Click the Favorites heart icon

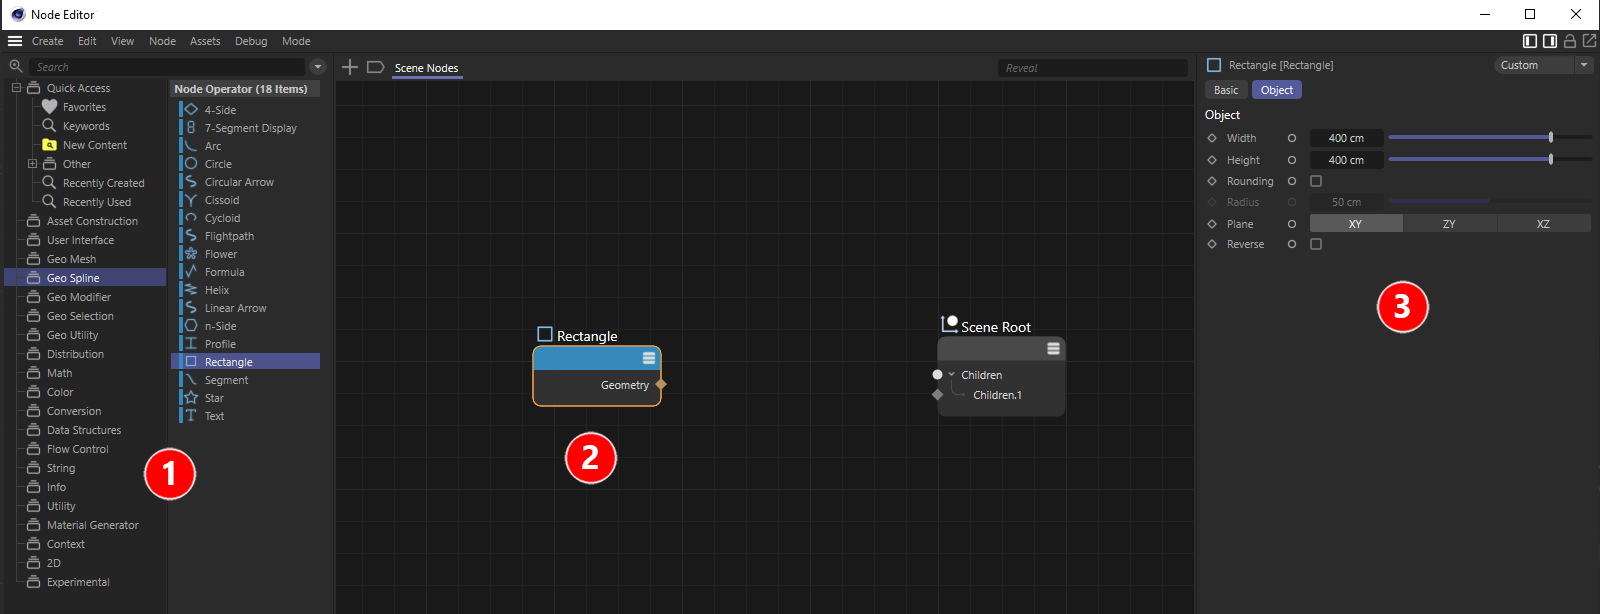[49, 107]
